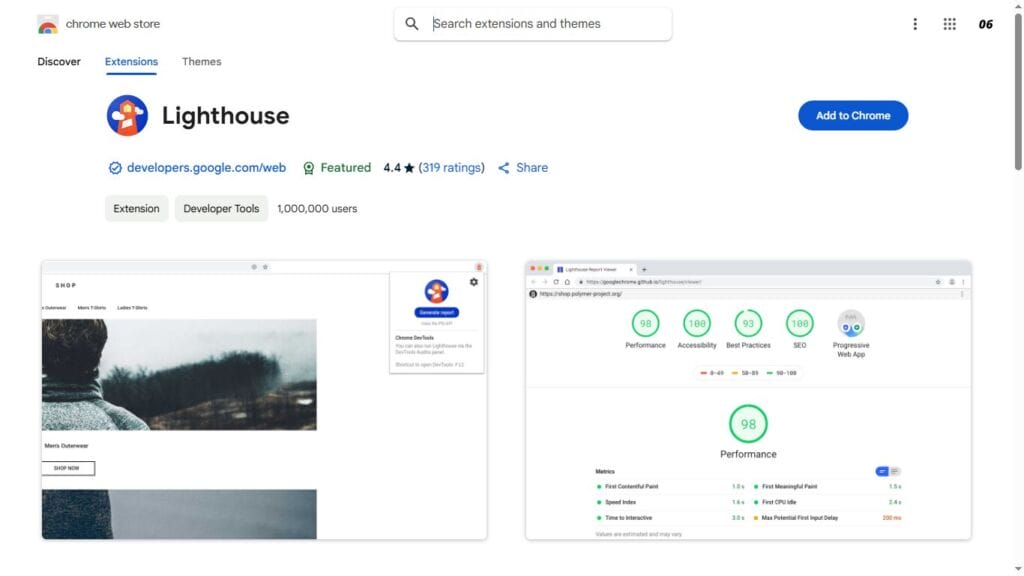The width and height of the screenshot is (1024, 576).
Task: Click the 1,000,000 users text
Action: click(317, 208)
